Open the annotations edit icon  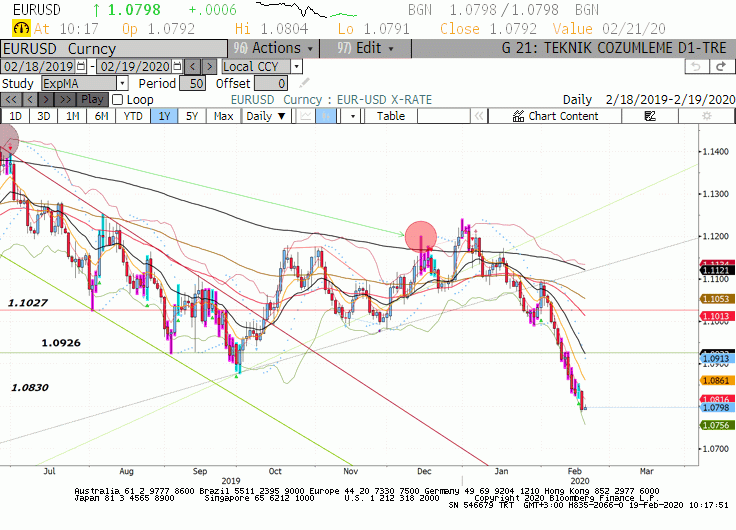pyautogui.click(x=650, y=116)
